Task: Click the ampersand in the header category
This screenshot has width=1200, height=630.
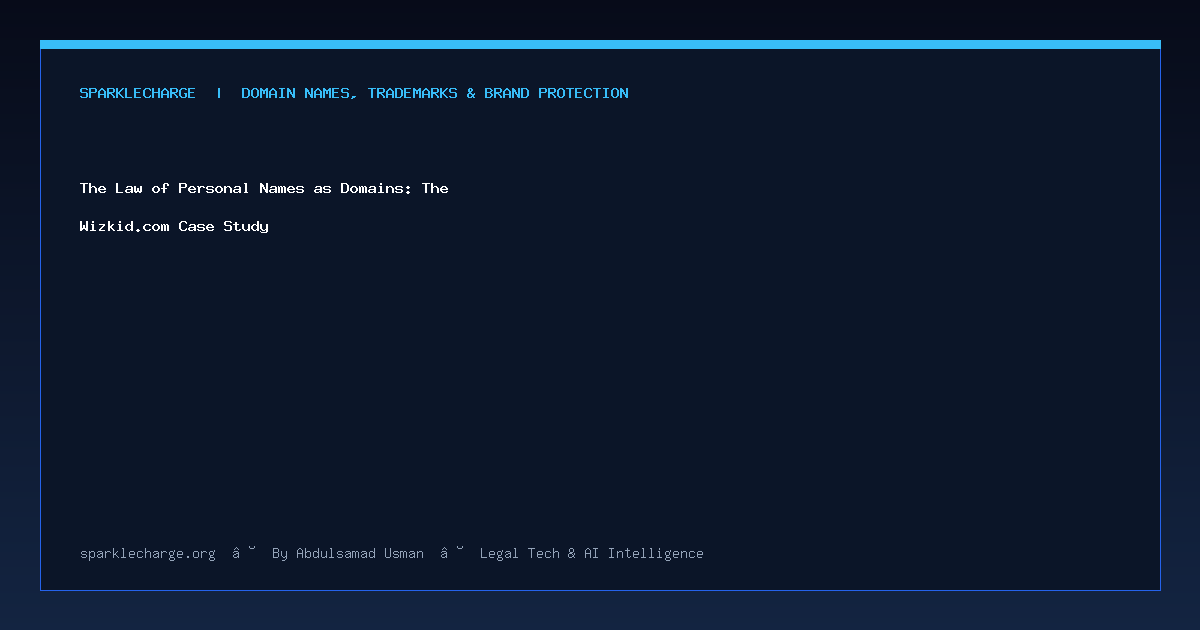Action: (471, 93)
